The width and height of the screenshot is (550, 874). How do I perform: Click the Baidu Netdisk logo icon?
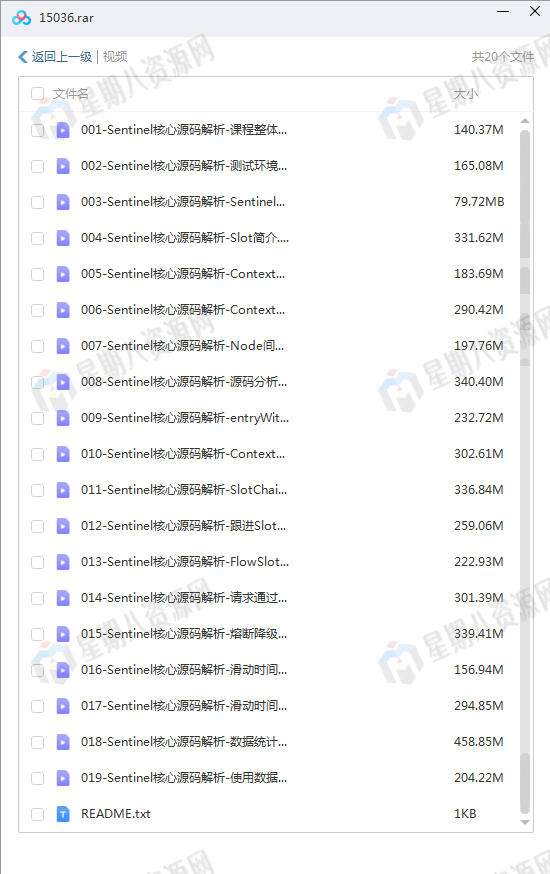point(21,18)
